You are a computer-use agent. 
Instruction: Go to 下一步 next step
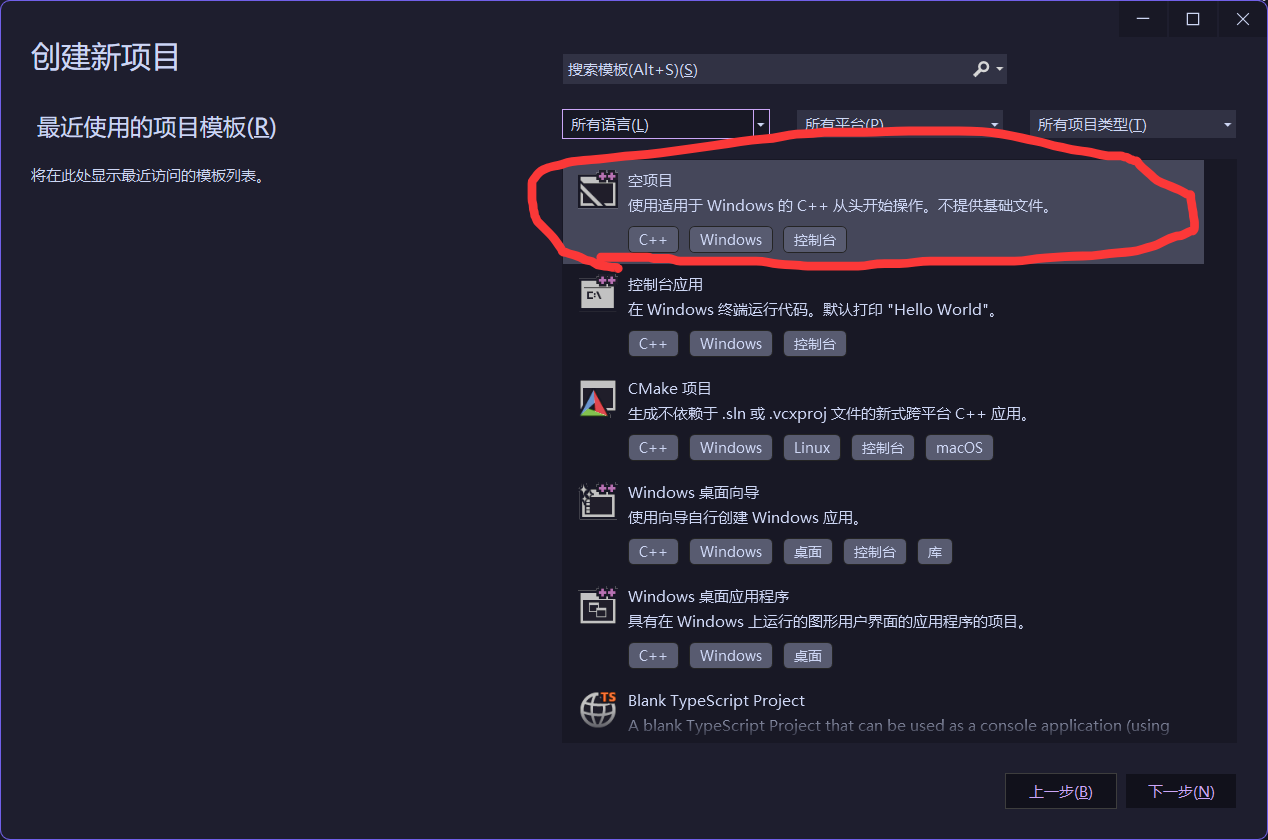coord(1181,791)
